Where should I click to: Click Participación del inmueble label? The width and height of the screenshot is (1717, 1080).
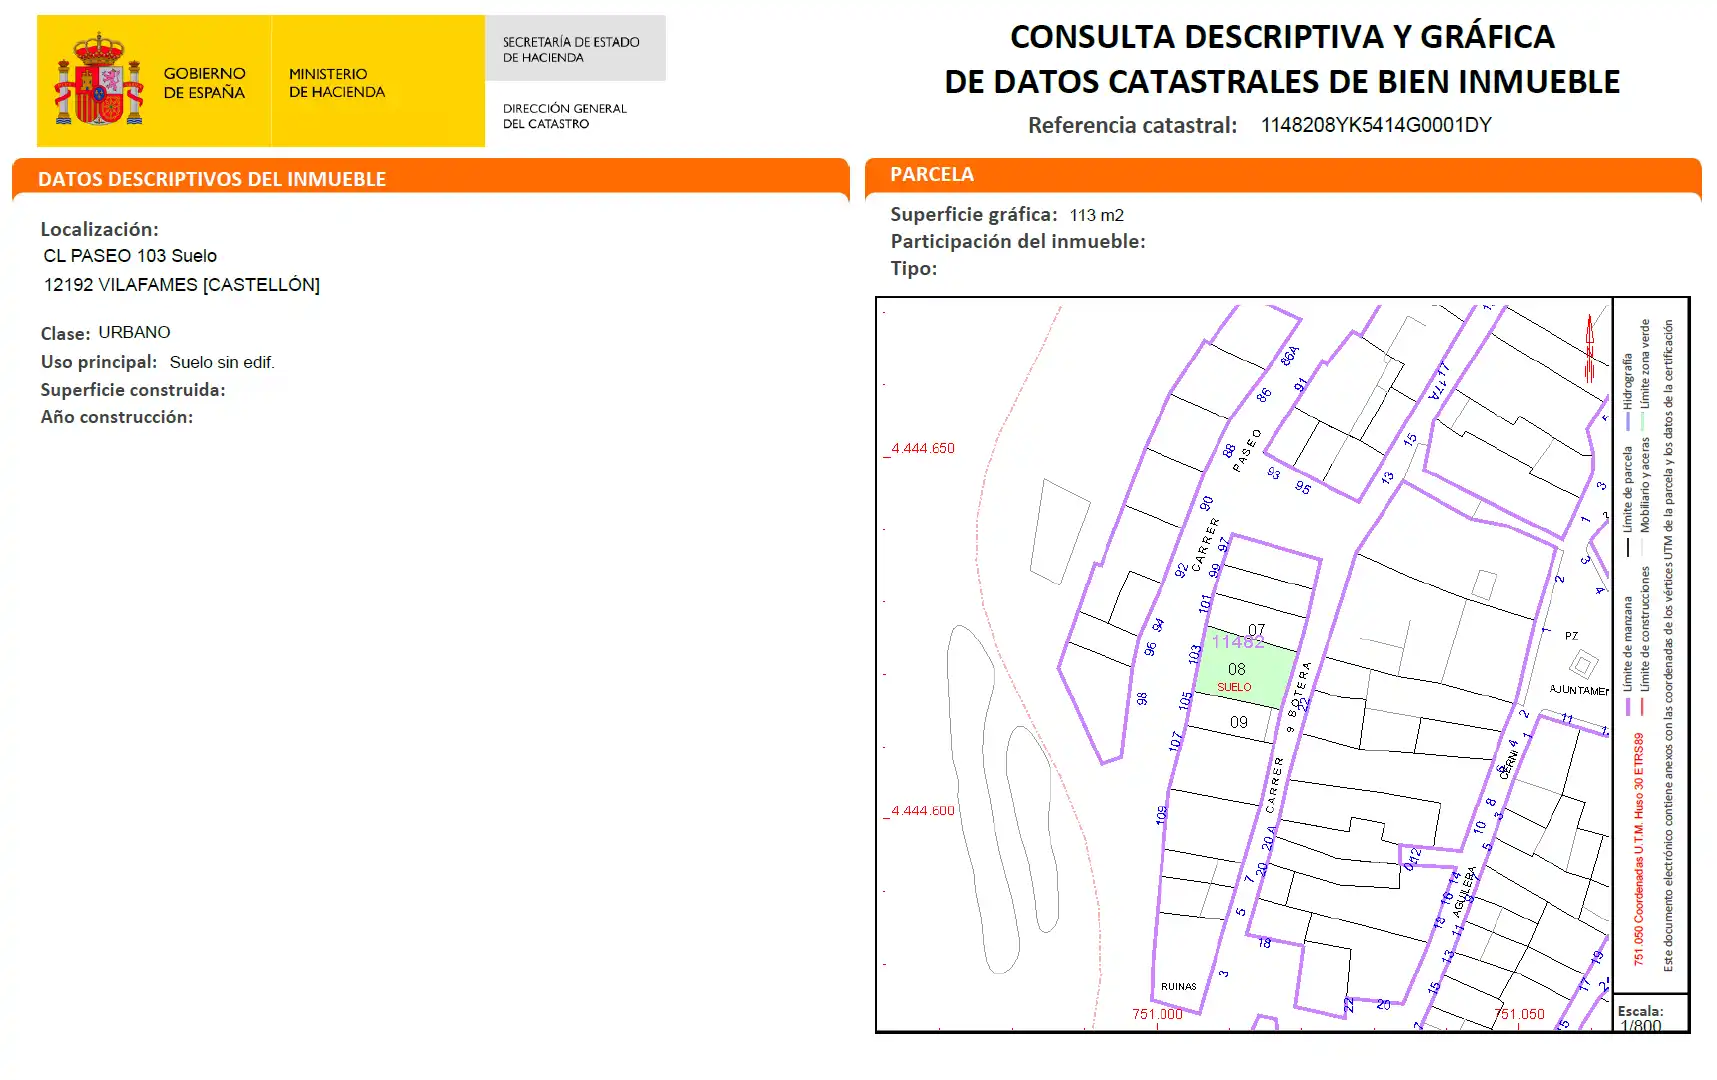click(x=1018, y=242)
